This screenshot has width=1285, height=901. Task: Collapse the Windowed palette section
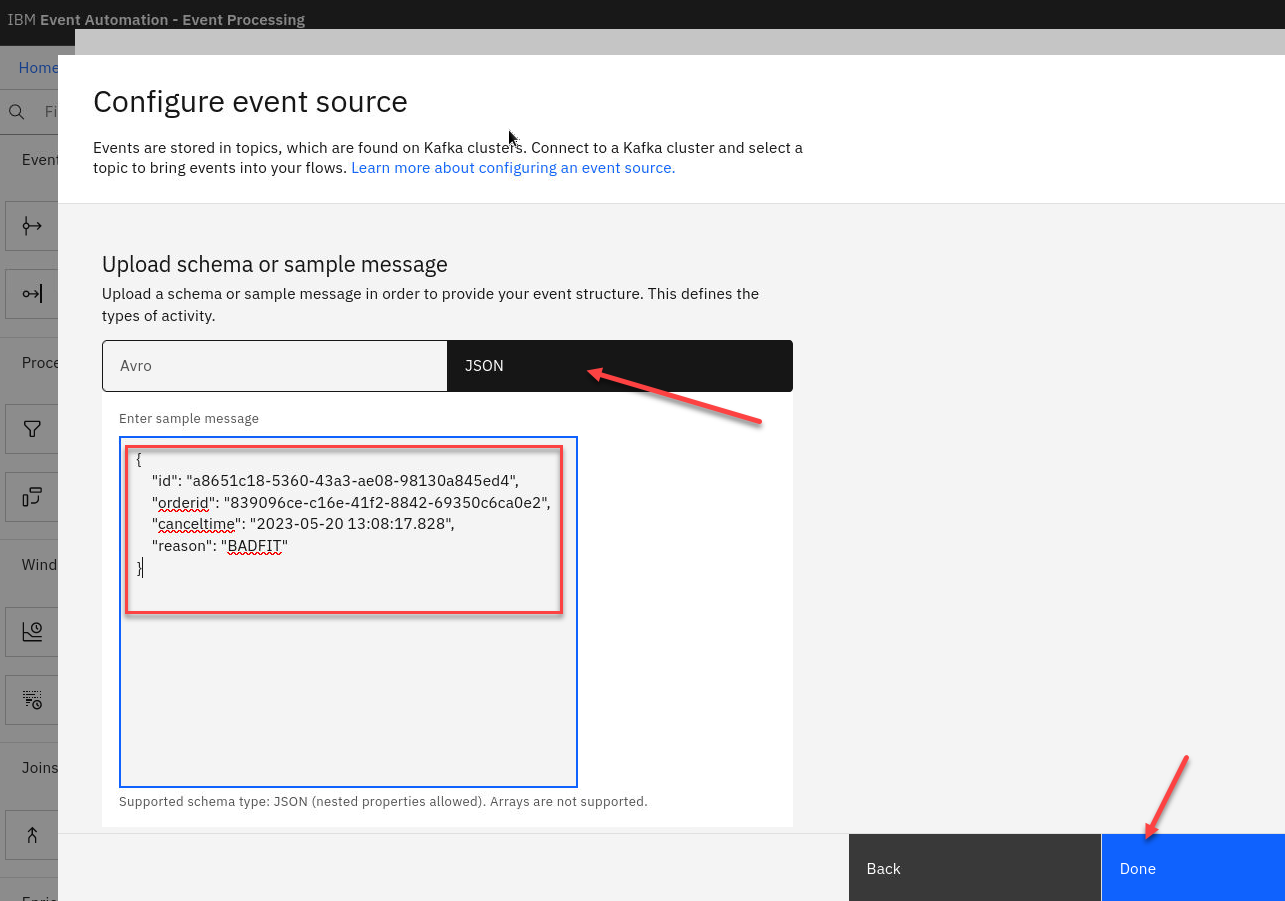pyautogui.click(x=40, y=565)
